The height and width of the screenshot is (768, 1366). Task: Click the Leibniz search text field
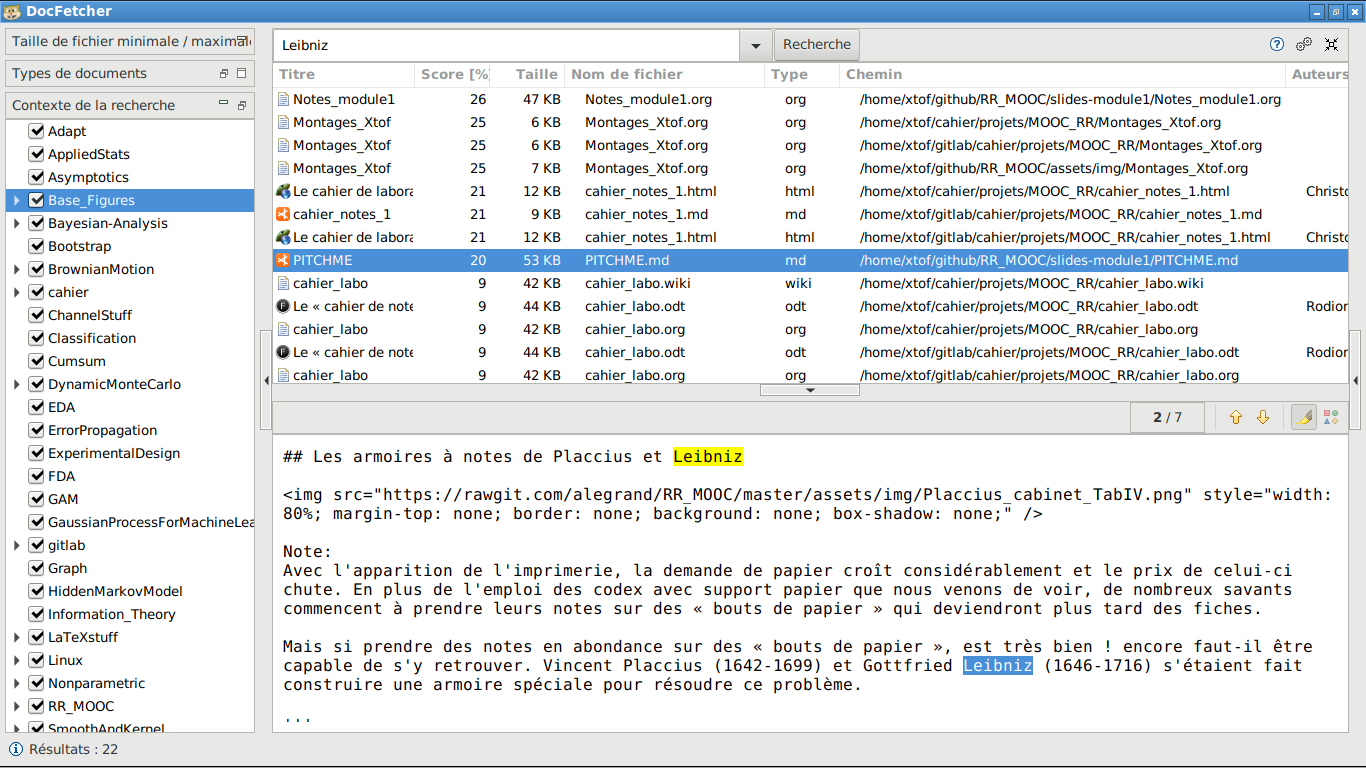pos(505,45)
